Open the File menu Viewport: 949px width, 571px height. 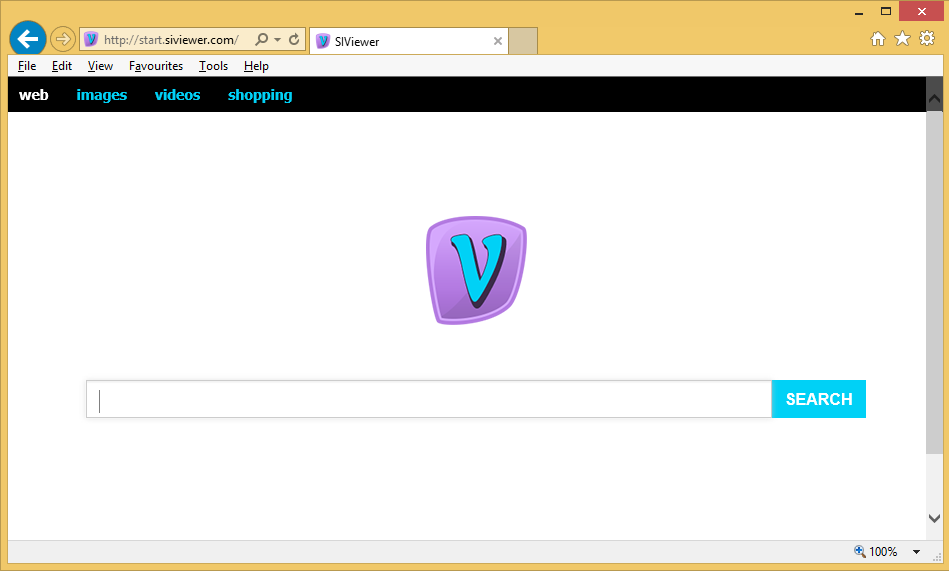pos(27,66)
